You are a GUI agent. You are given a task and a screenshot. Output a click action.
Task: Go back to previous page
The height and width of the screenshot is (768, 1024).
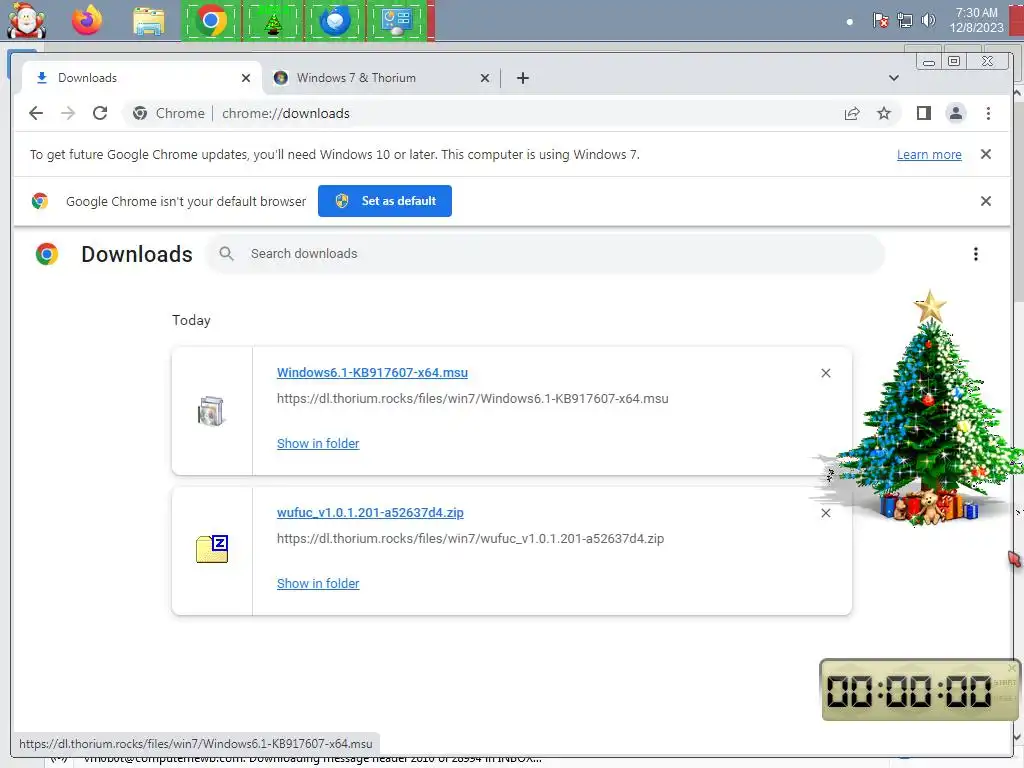36,113
